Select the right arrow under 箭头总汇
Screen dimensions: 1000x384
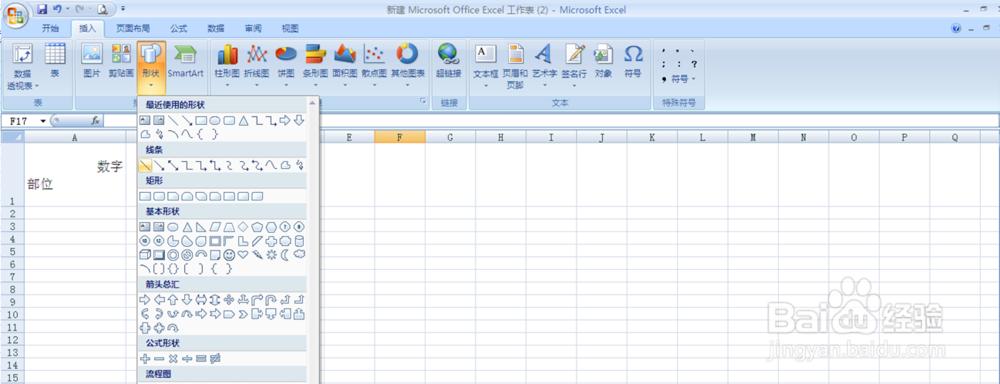[145, 299]
